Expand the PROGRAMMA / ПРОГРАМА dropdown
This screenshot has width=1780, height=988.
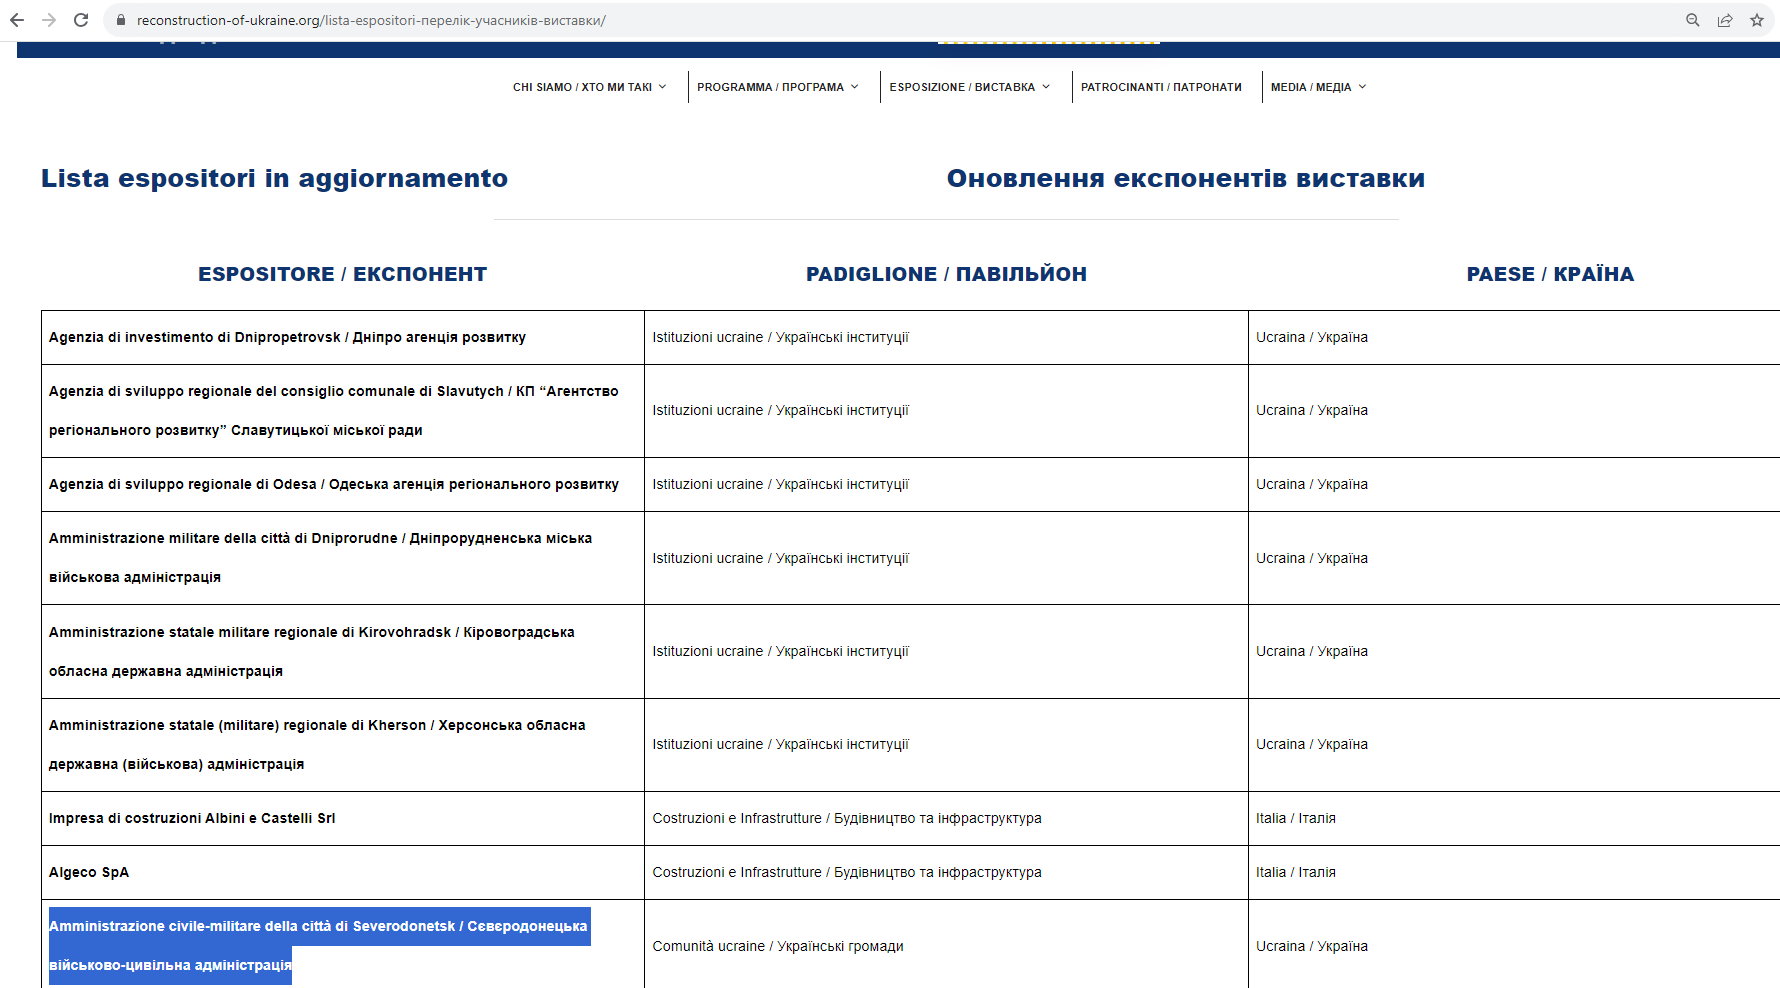pos(777,87)
